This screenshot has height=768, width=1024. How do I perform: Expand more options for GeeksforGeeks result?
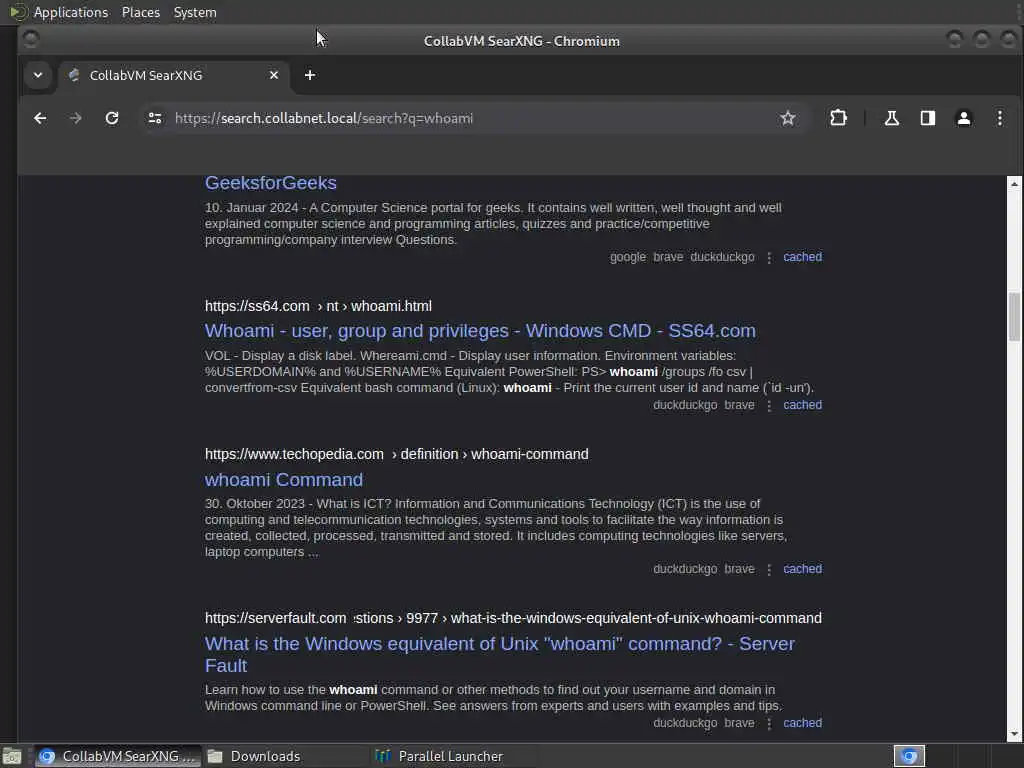(x=769, y=257)
